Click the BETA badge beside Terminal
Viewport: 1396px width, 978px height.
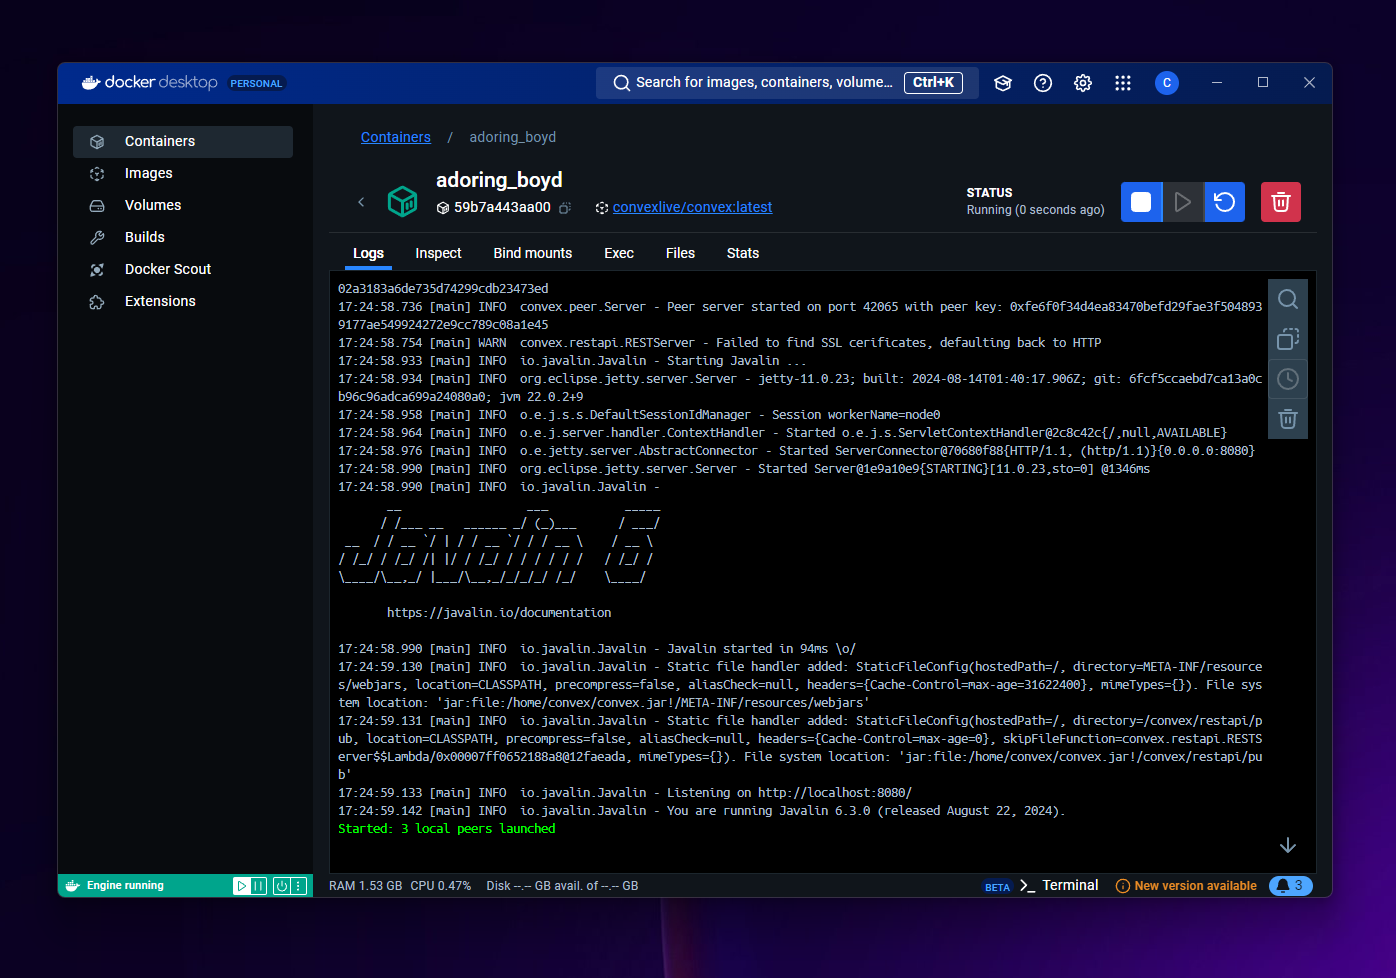click(997, 887)
